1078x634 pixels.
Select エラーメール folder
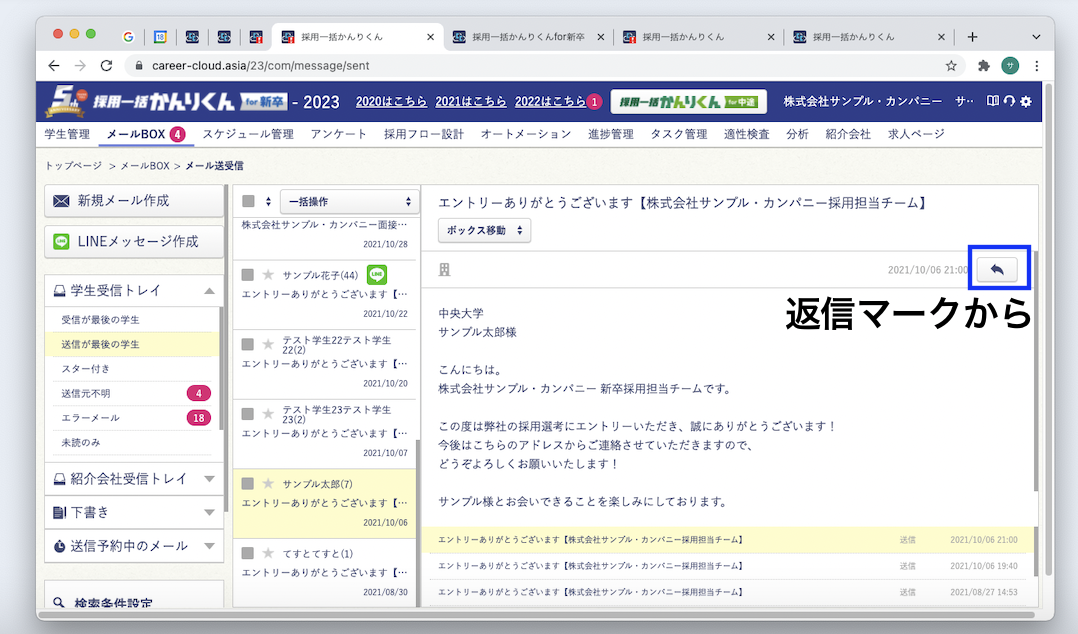coord(90,418)
